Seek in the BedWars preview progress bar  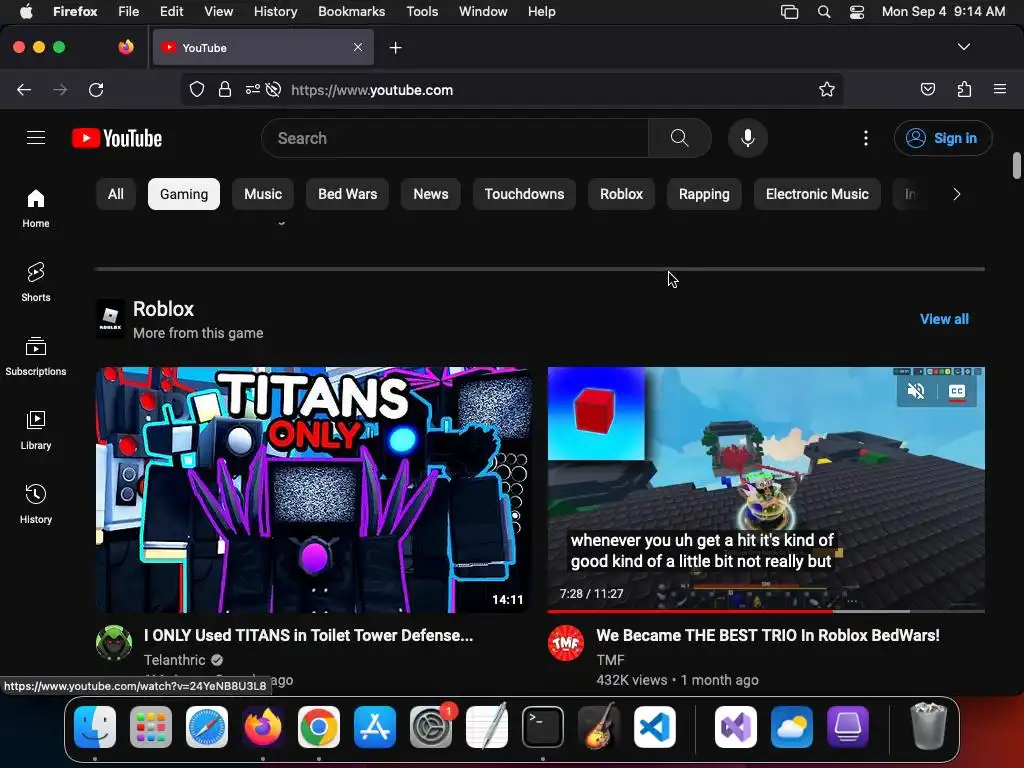[x=766, y=611]
